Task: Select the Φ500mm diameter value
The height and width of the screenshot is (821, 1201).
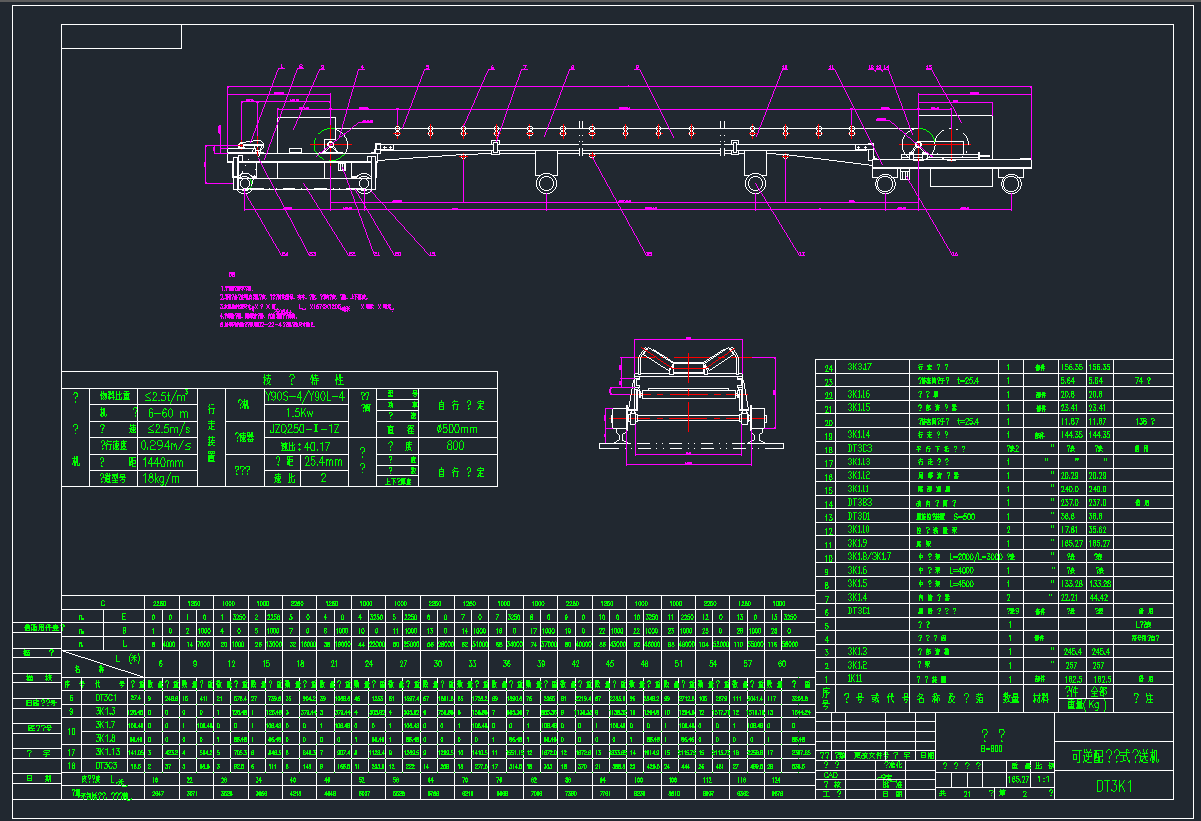Action: pyautogui.click(x=457, y=429)
